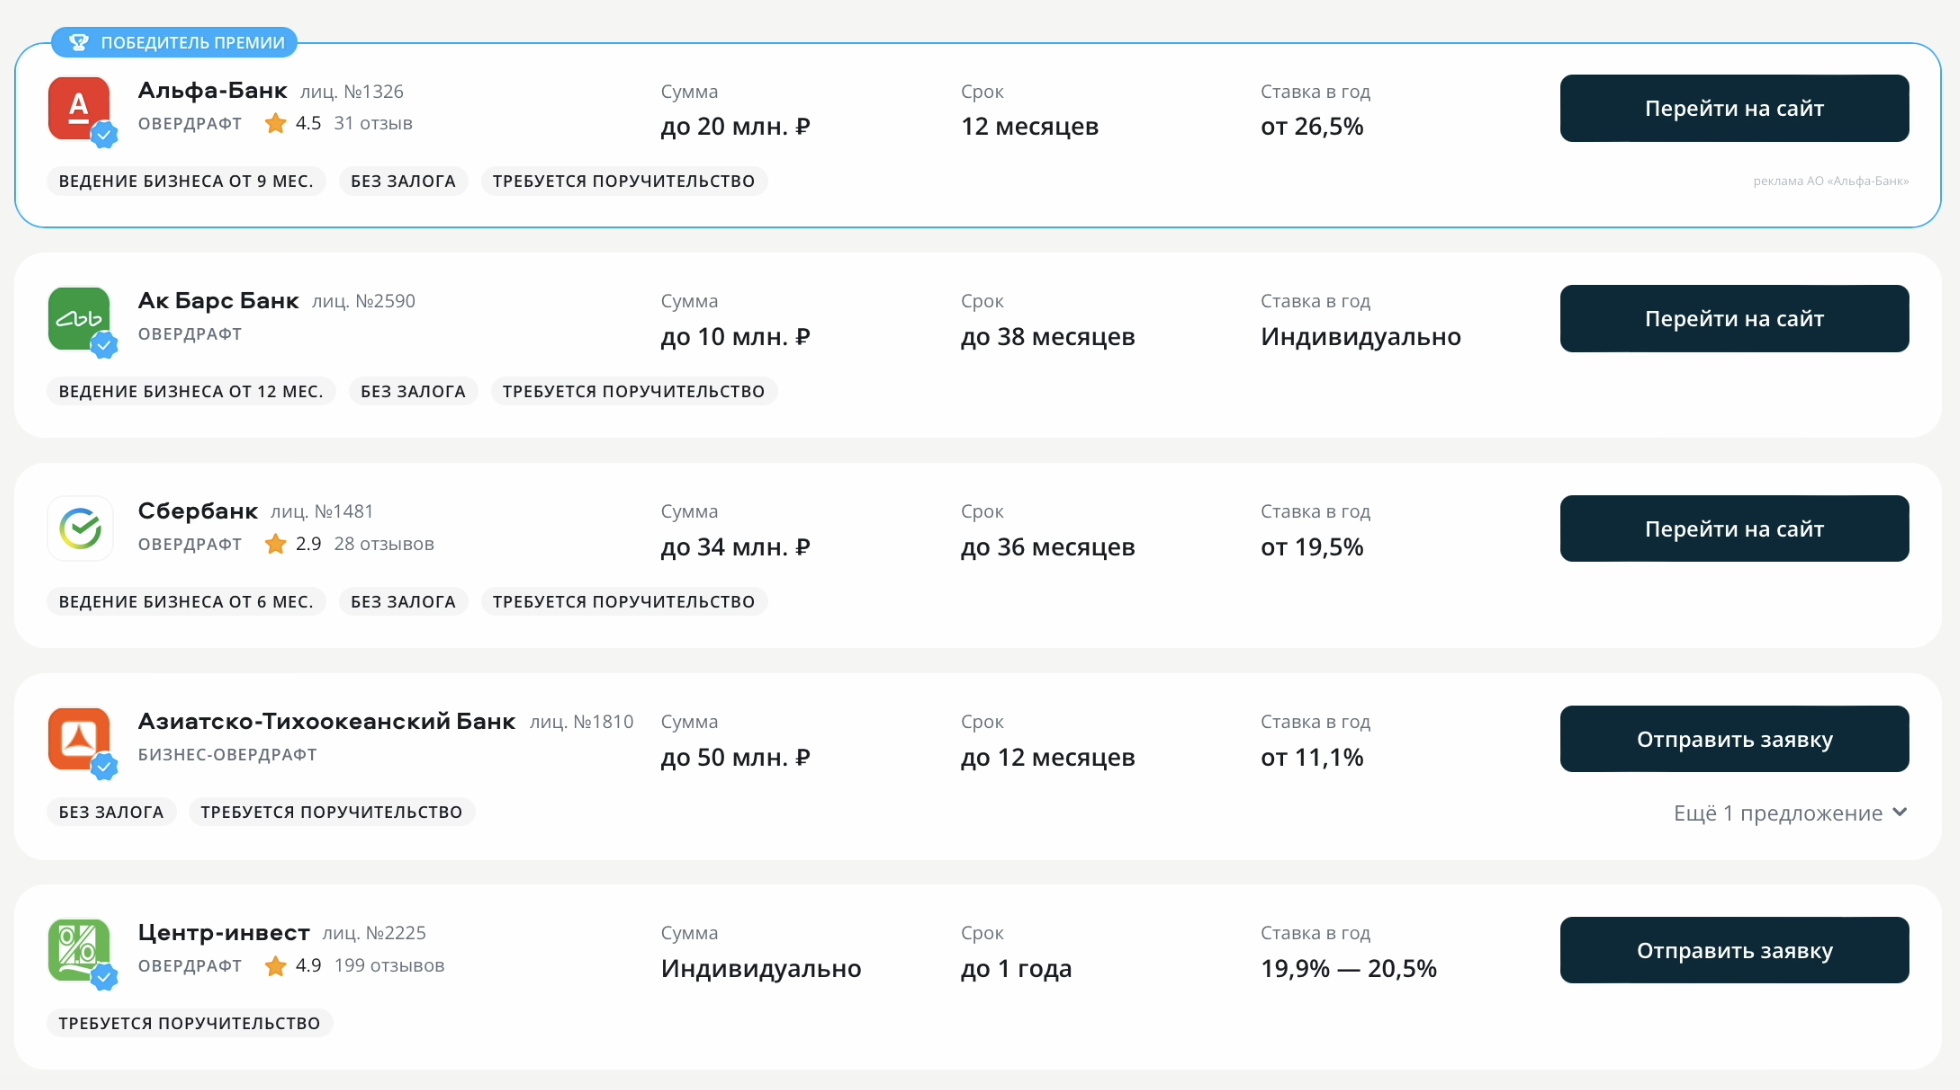Open Alfa-Bank's '31 отзыв' reviews link
This screenshot has height=1090, width=1960.
click(373, 123)
